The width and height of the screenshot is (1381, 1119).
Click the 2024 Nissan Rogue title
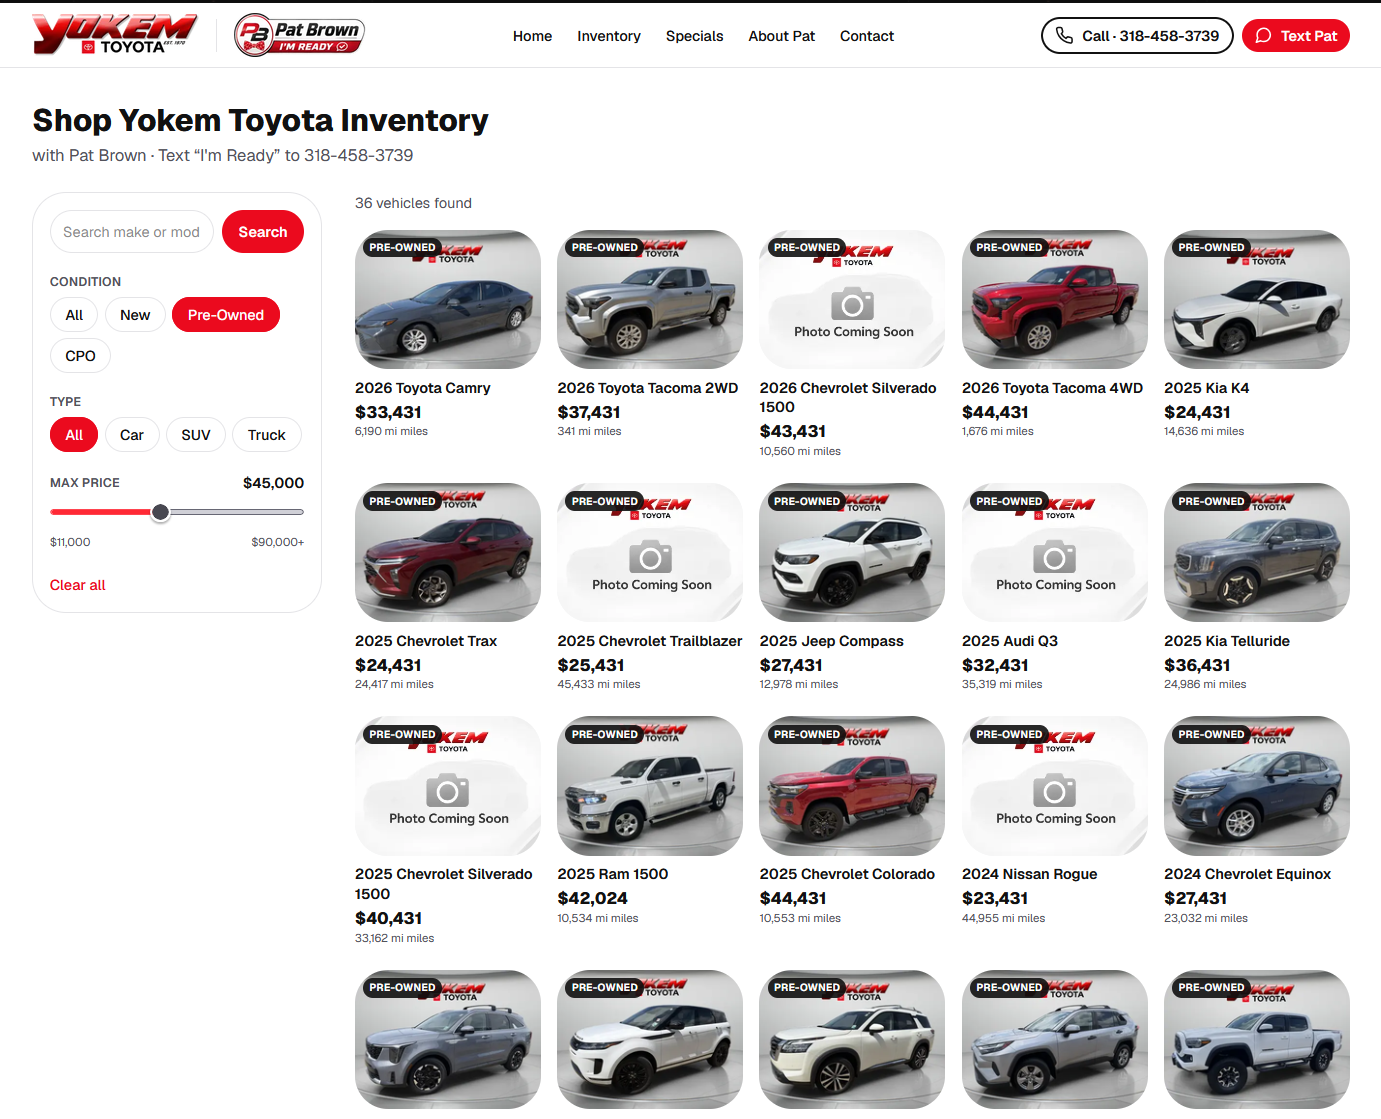(x=1030, y=874)
